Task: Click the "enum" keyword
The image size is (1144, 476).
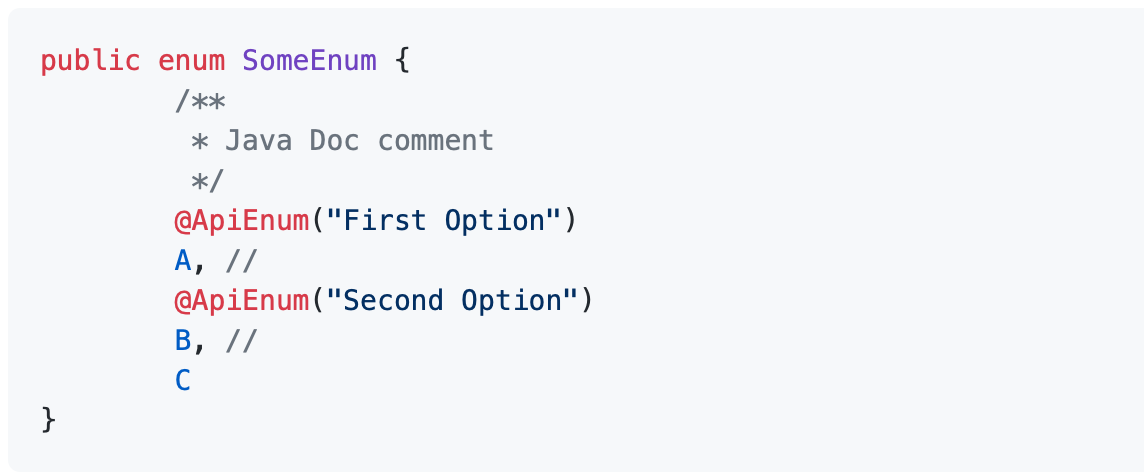Action: [191, 61]
